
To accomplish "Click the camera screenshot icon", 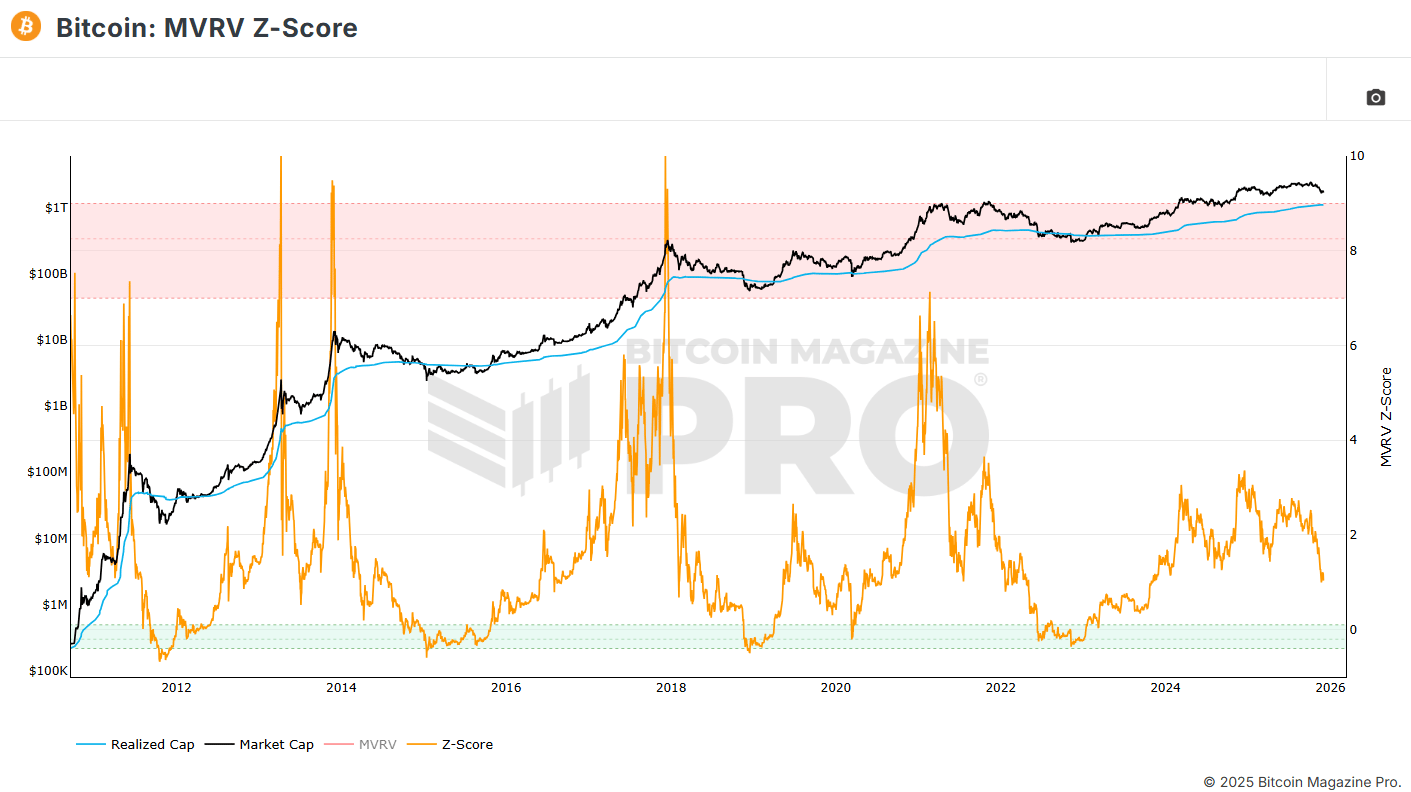I will pyautogui.click(x=1374, y=97).
